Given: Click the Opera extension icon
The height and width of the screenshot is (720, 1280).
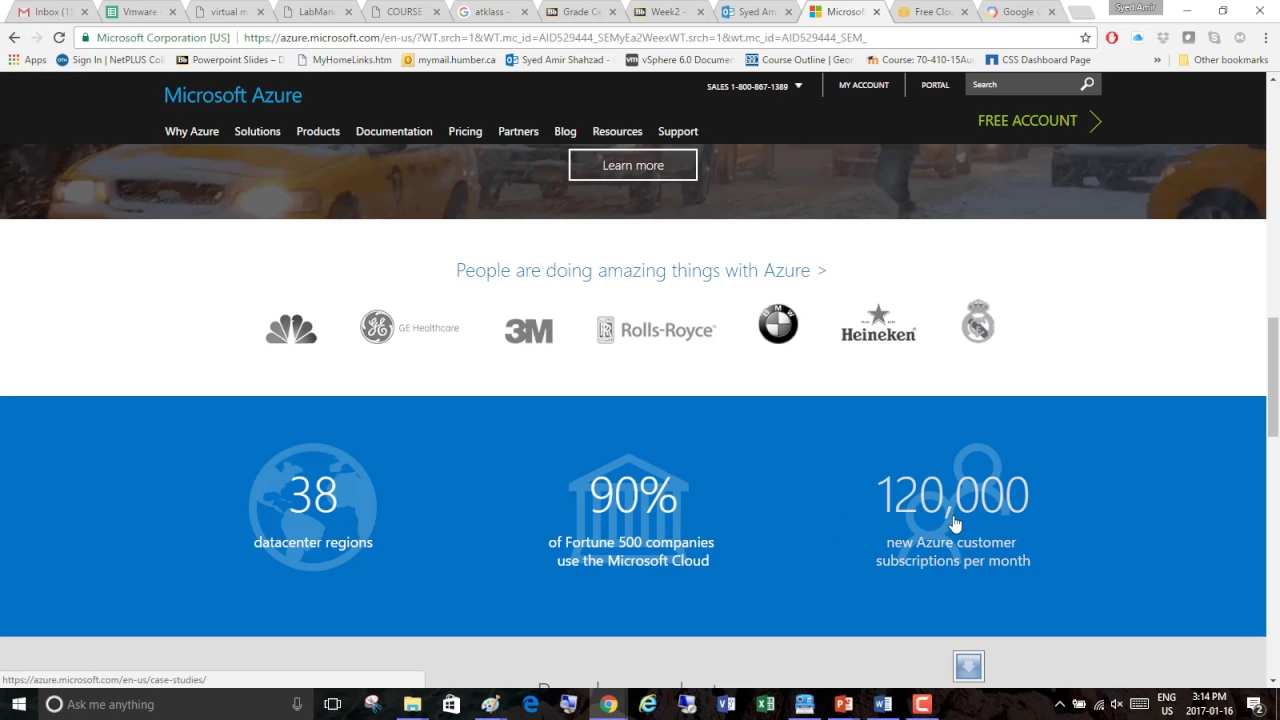Looking at the screenshot, I should [1112, 38].
